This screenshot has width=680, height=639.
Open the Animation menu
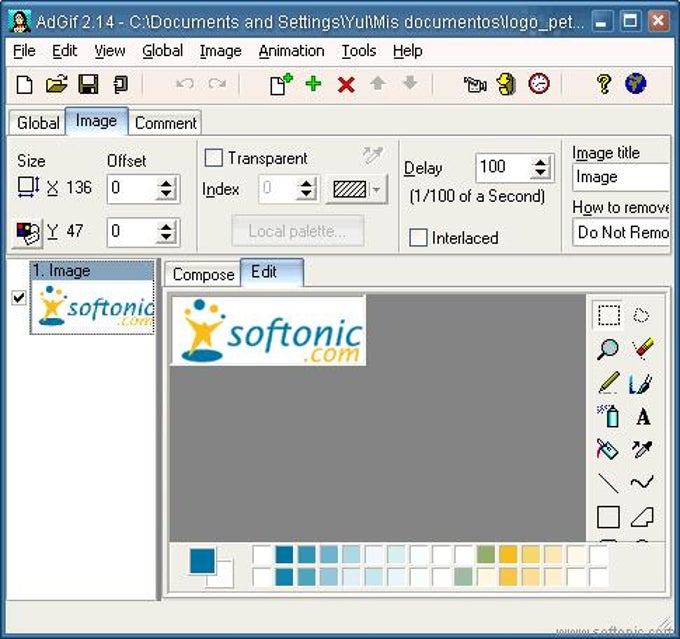tap(291, 51)
